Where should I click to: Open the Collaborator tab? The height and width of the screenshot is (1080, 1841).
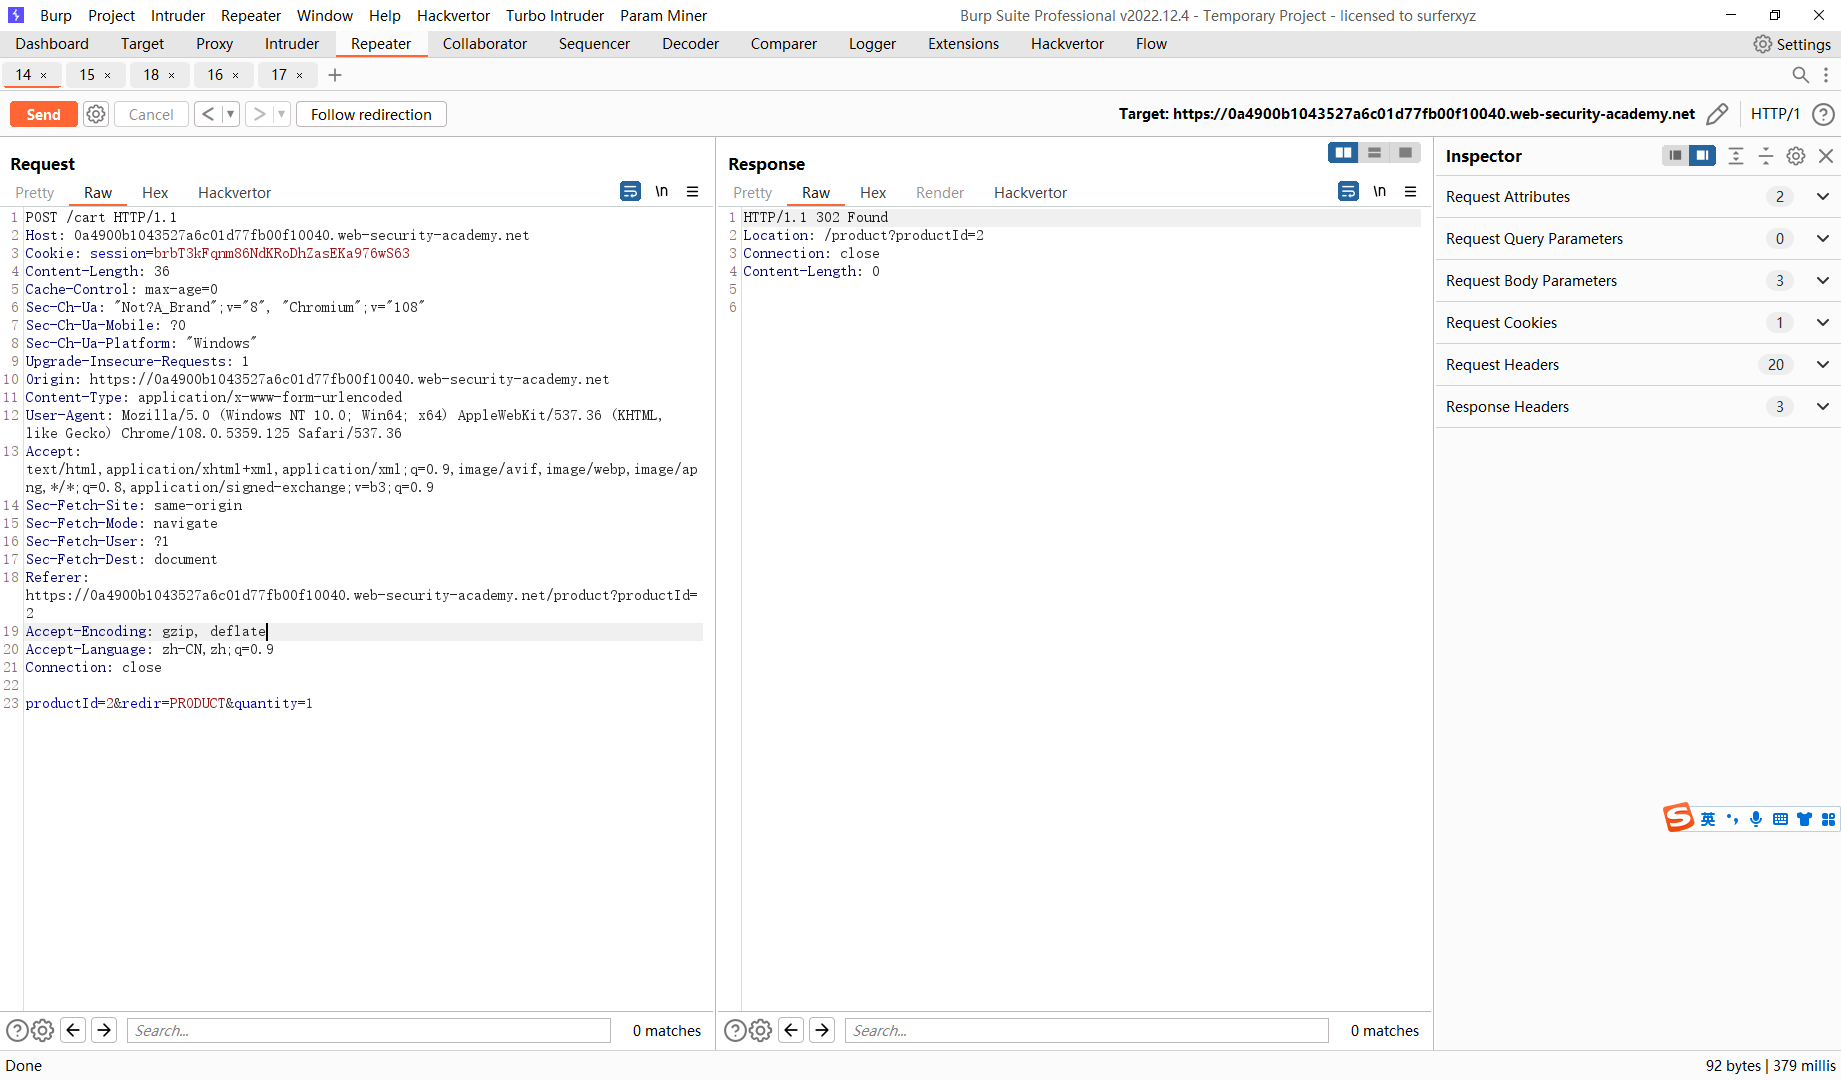[x=484, y=44]
